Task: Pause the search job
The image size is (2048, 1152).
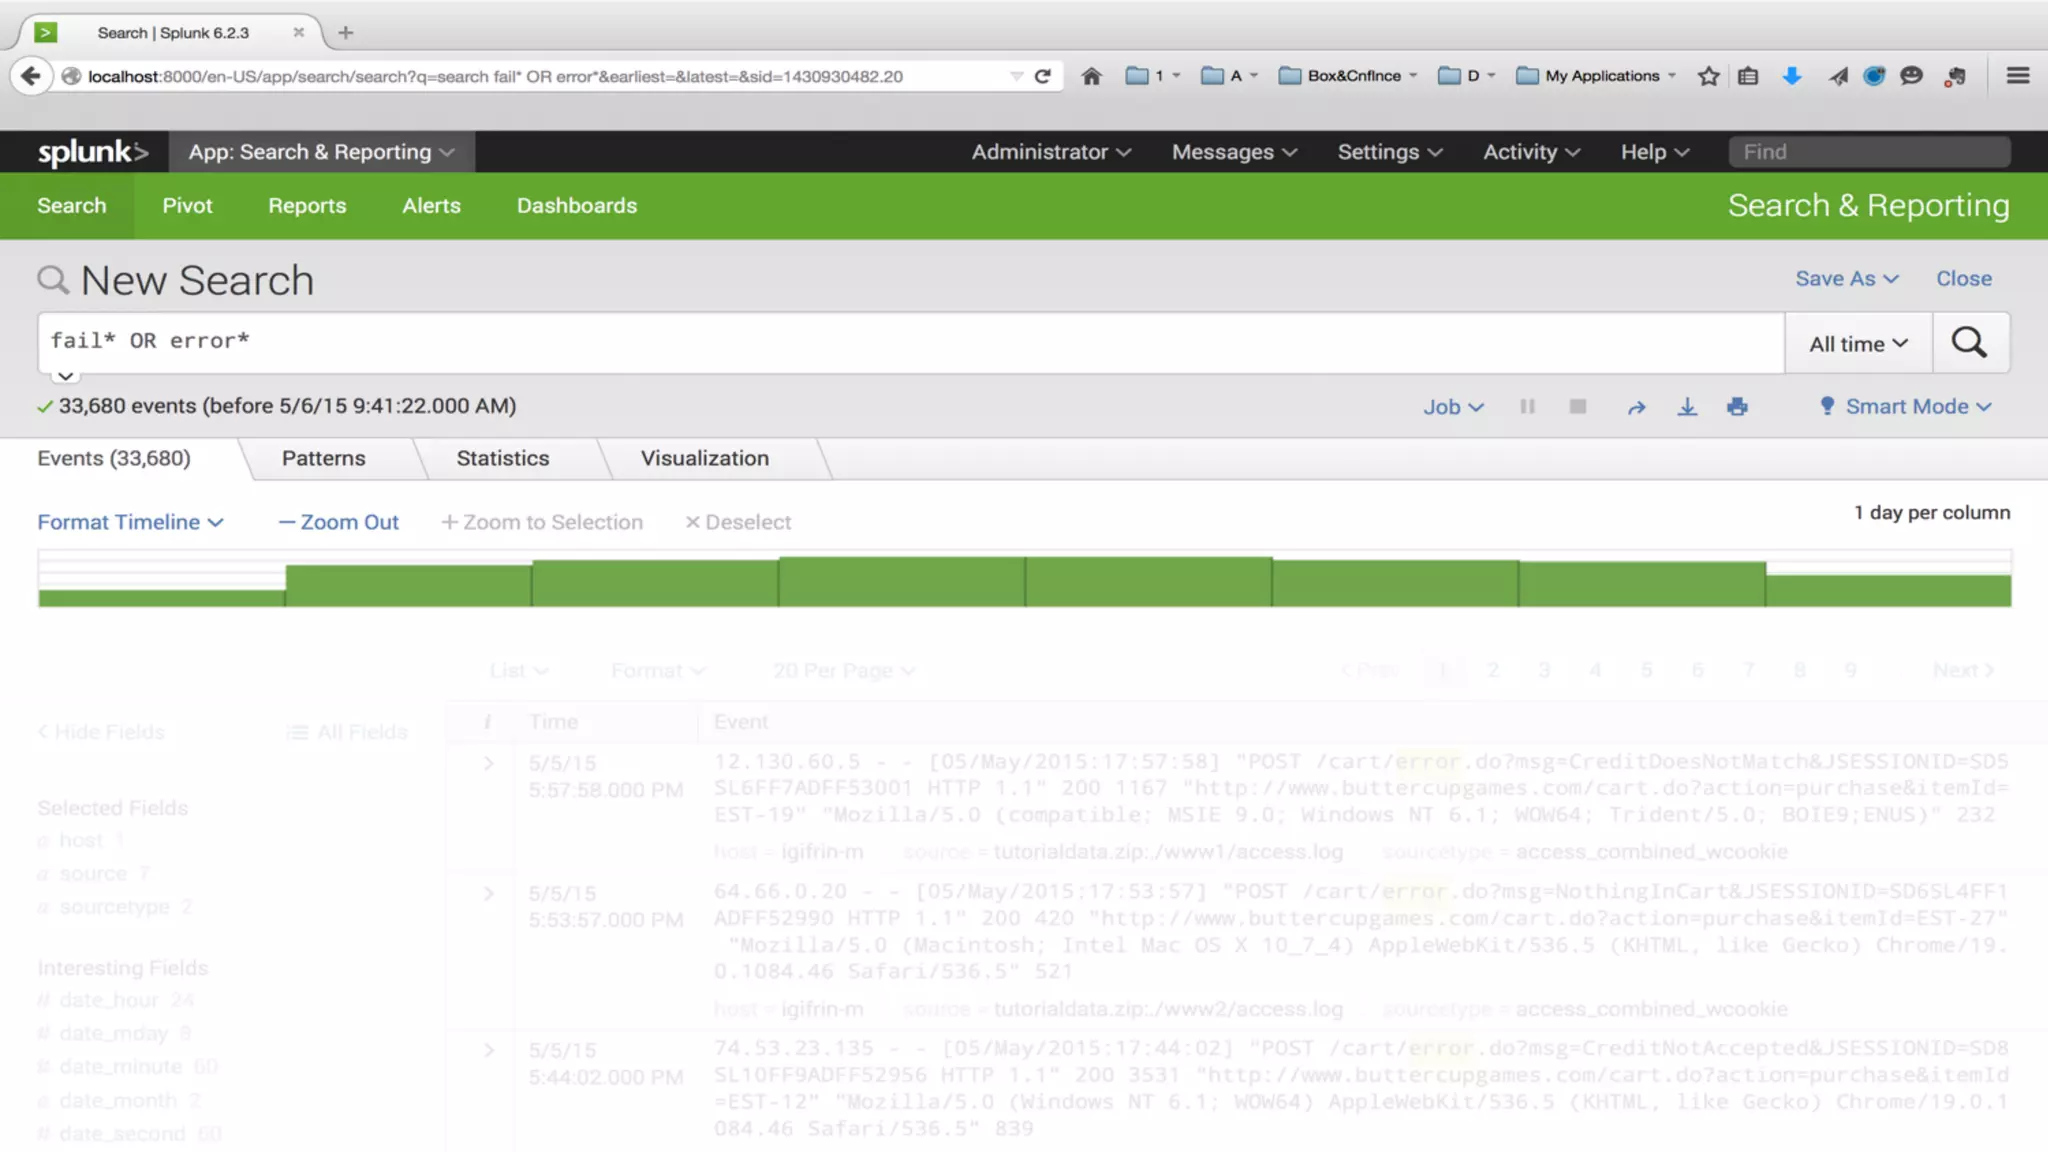Action: coord(1527,407)
